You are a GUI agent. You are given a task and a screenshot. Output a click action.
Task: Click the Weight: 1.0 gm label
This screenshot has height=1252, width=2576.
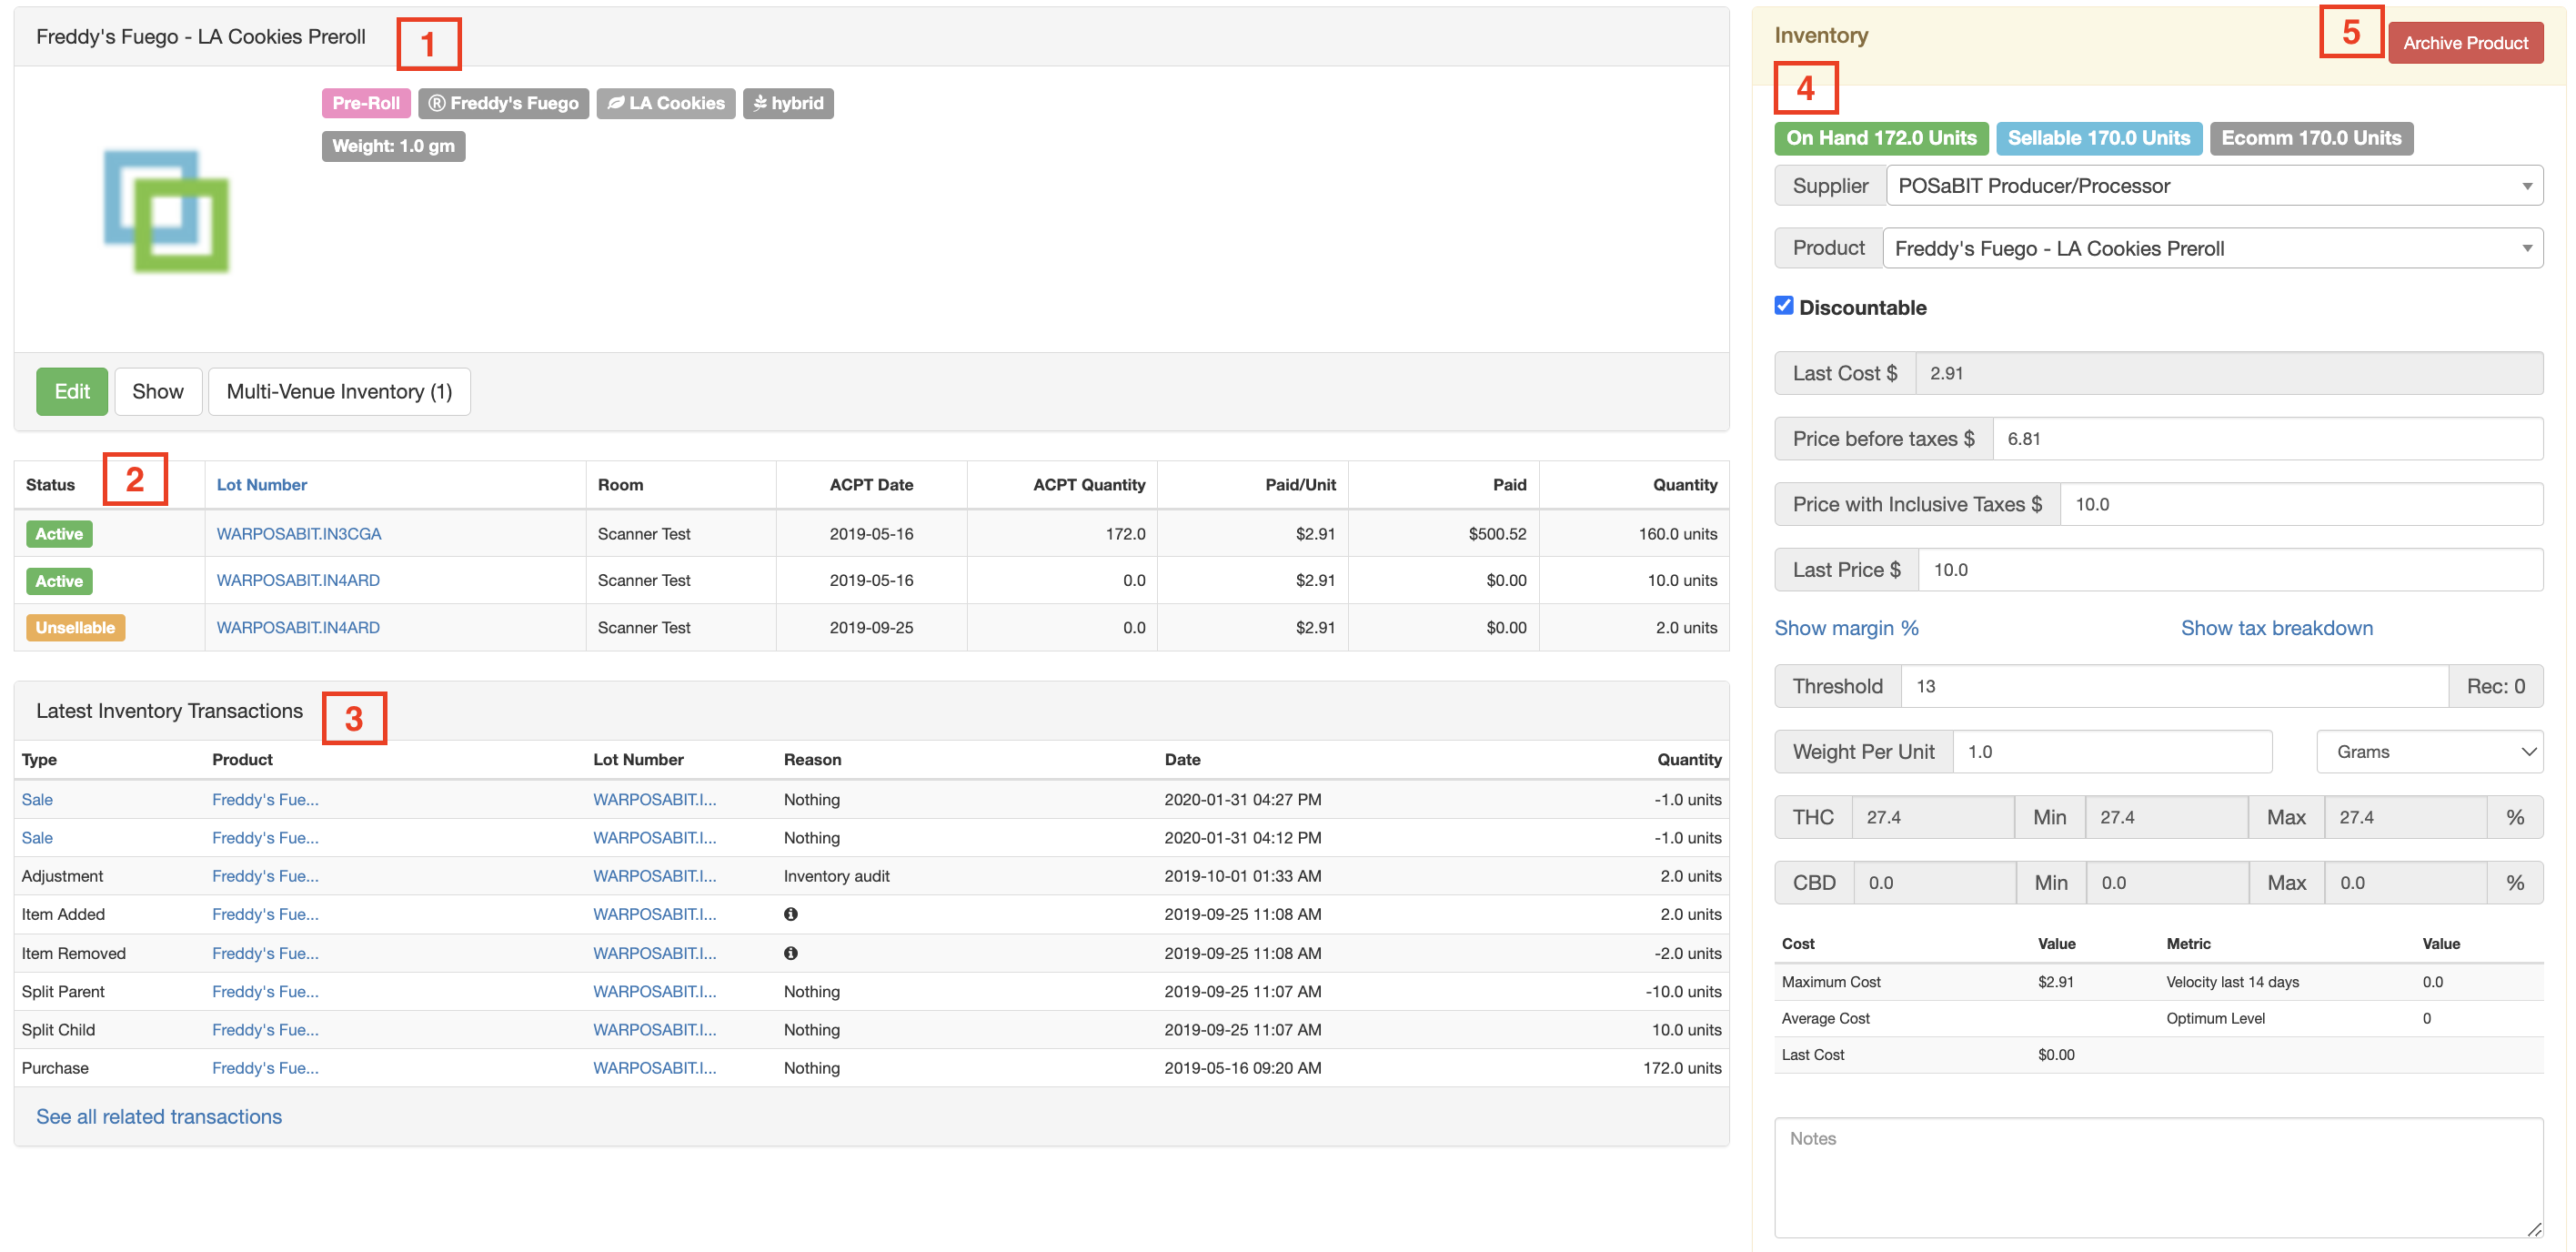tap(393, 146)
